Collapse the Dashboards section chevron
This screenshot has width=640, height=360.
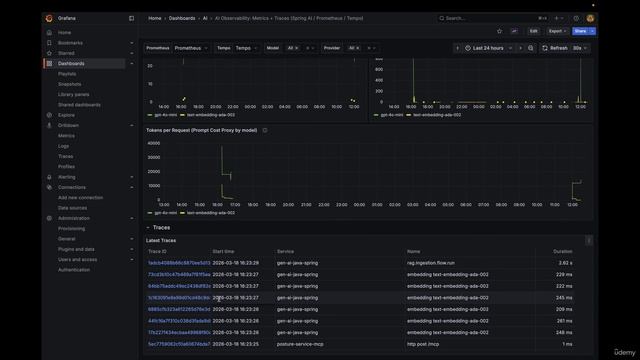tap(131, 64)
